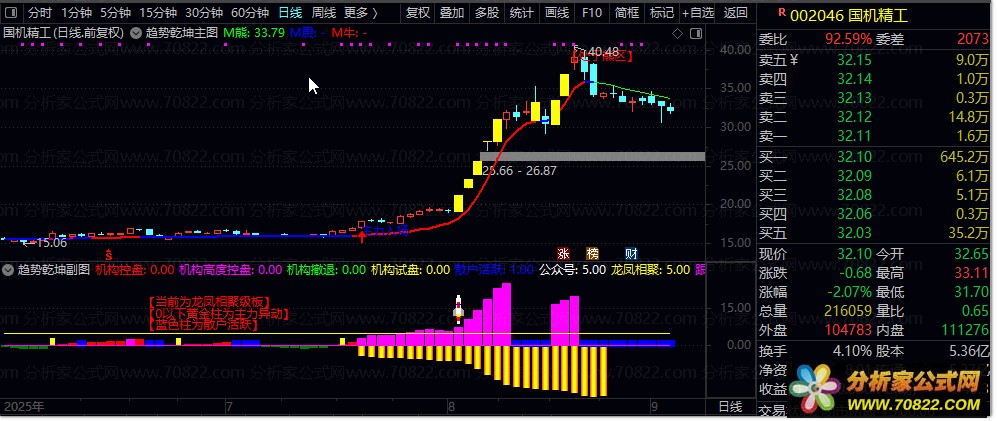
Task: Select the 买二 32.09 bid row
Action: [875, 176]
